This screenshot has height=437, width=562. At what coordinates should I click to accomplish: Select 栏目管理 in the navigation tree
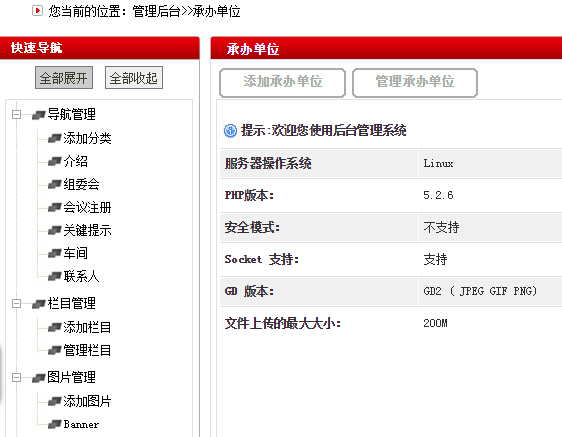(71, 304)
